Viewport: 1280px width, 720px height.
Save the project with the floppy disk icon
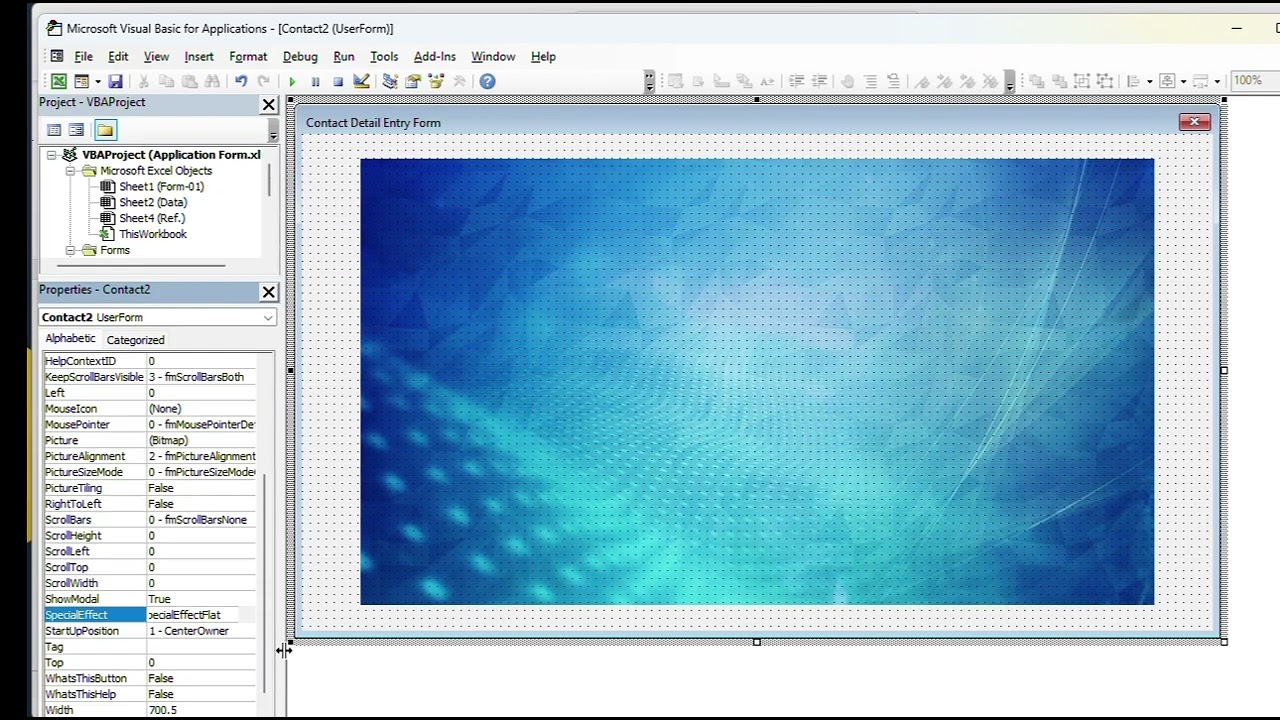116,82
